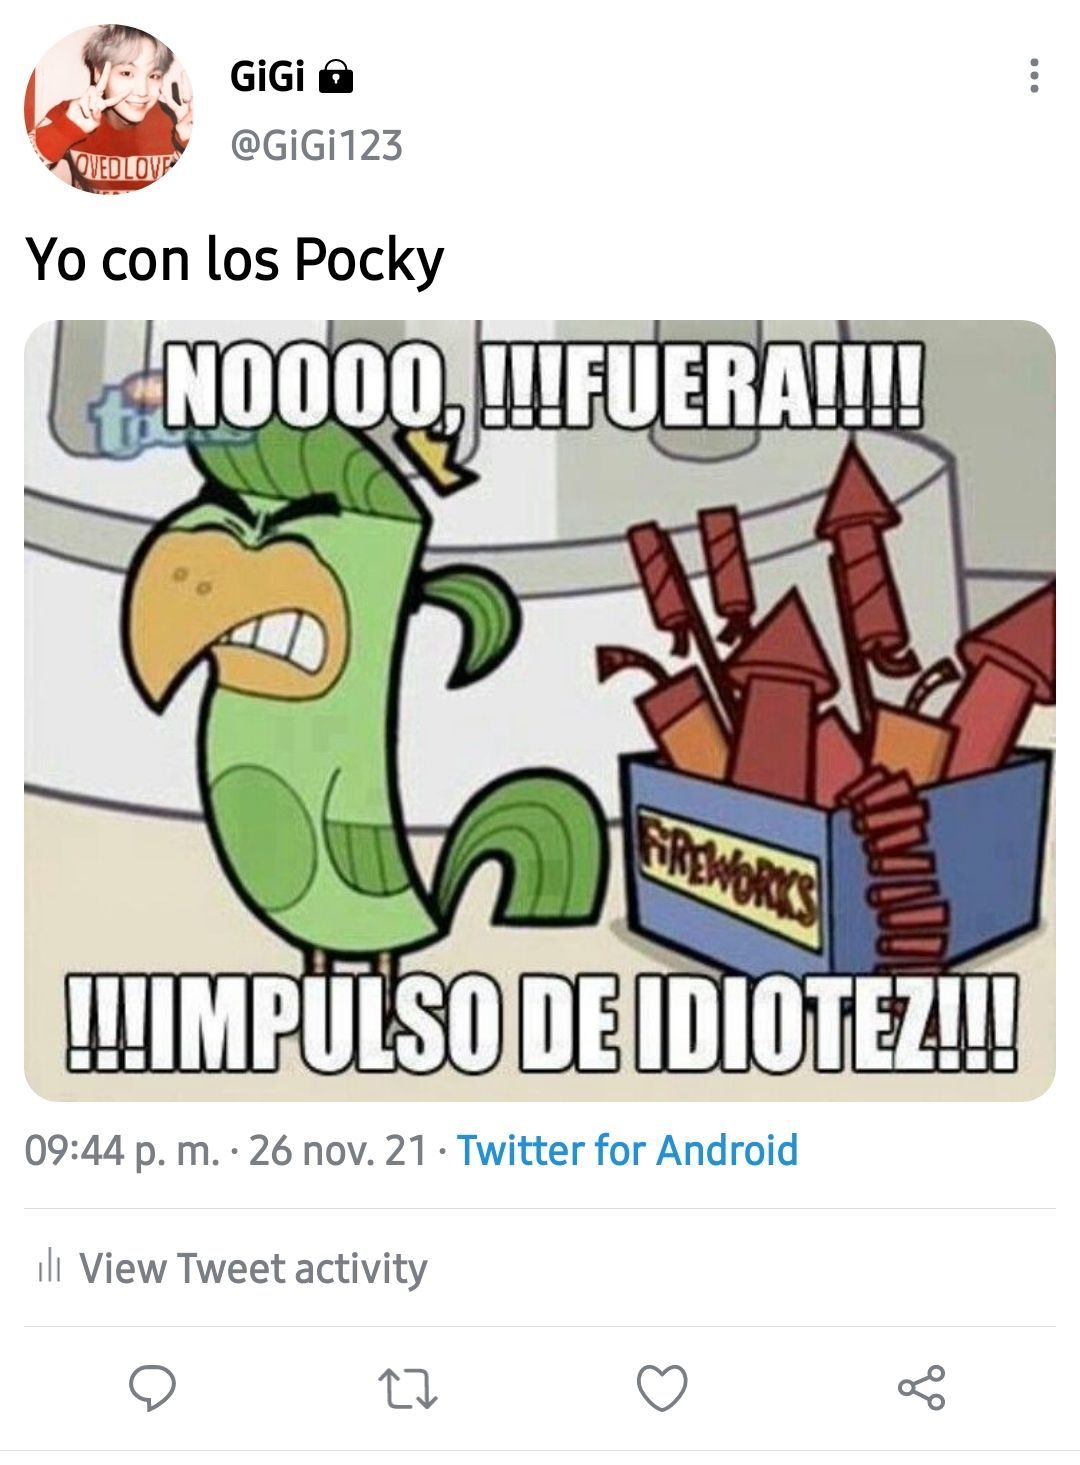Tap the padlock icon beside GiGi
1080x1465 pixels.
[335, 76]
